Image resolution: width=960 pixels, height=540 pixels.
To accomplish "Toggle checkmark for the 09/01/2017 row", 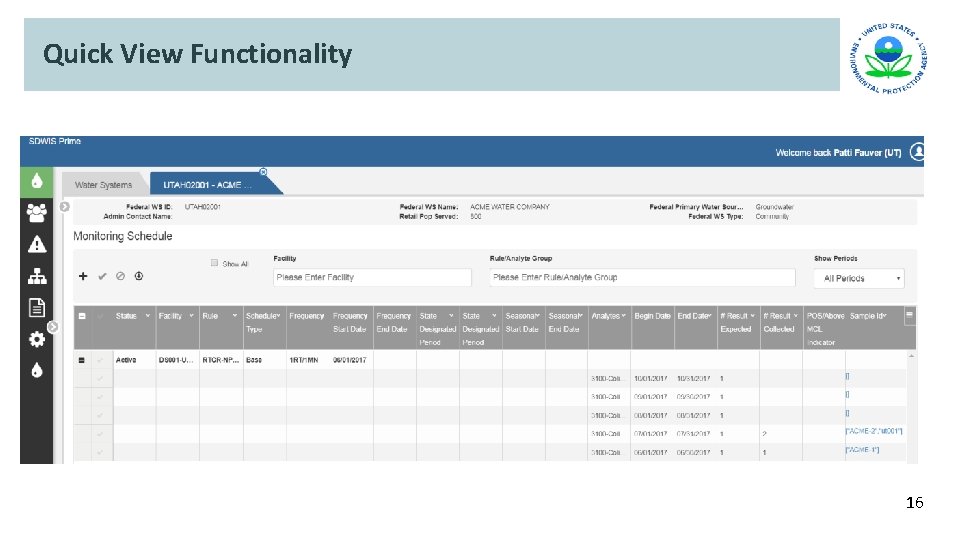I will pyautogui.click(x=100, y=397).
